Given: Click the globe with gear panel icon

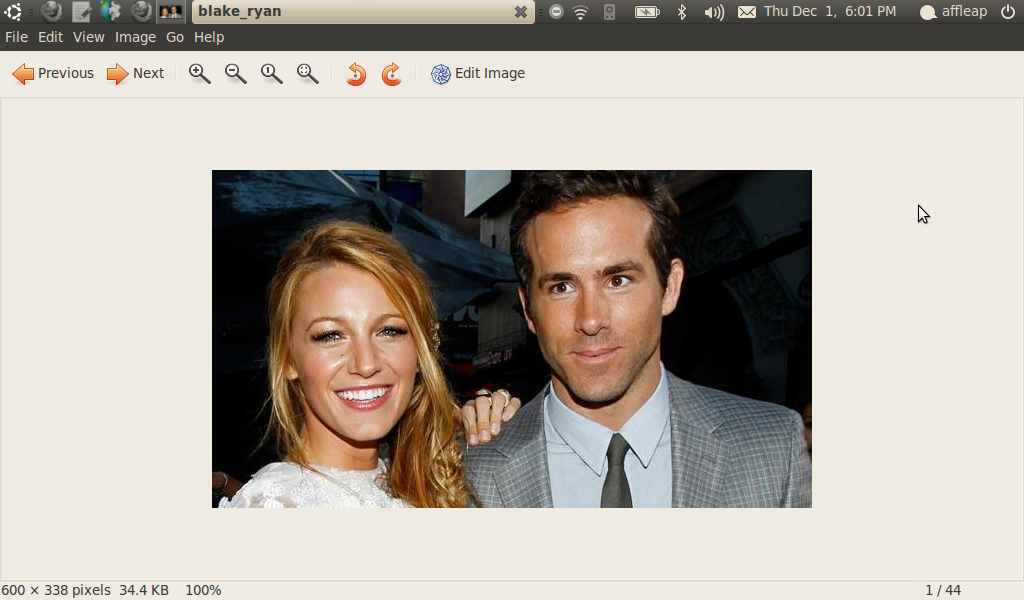Looking at the screenshot, I should pos(110,11).
